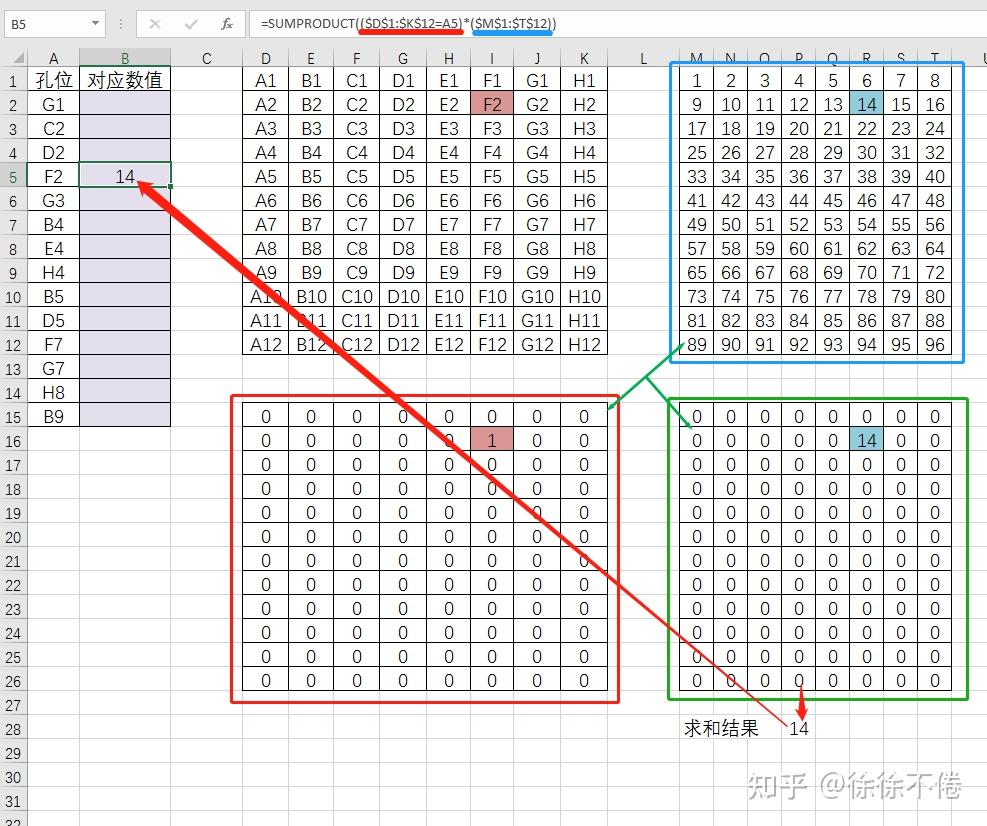The height and width of the screenshot is (826, 987).
Task: Select empty cell B2 under 对应数值
Action: (x=125, y=104)
